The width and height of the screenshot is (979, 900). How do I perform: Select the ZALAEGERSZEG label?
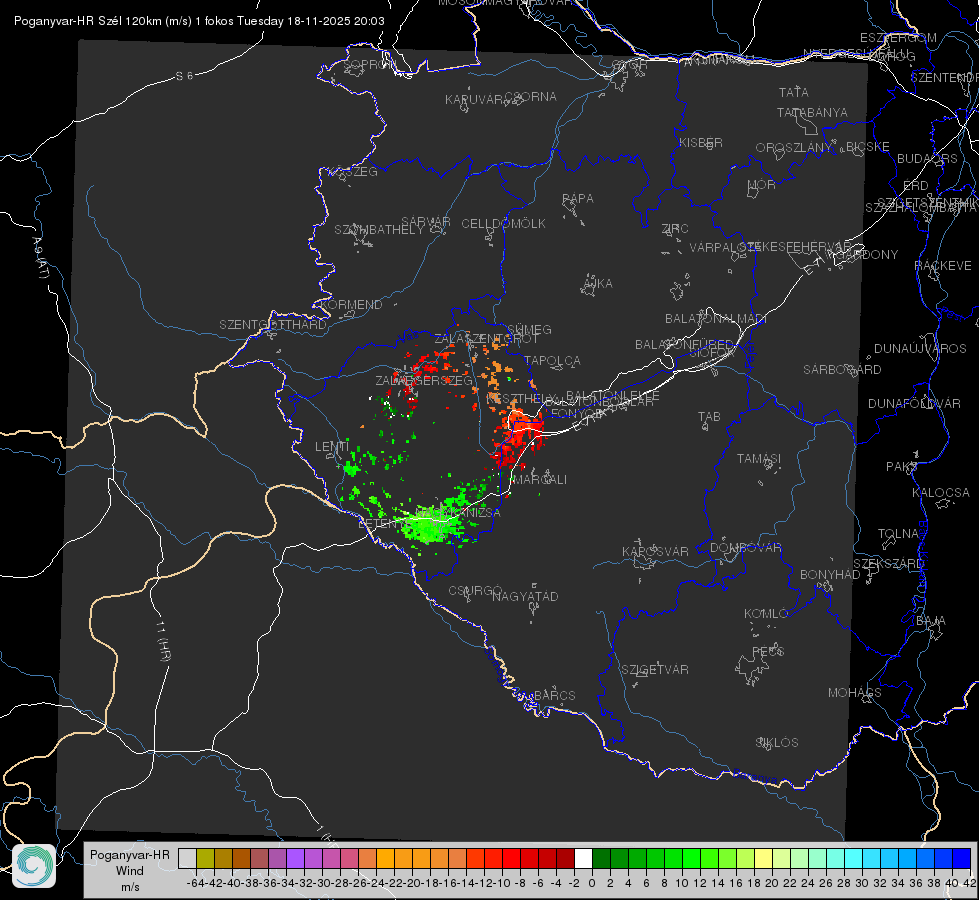(424, 380)
